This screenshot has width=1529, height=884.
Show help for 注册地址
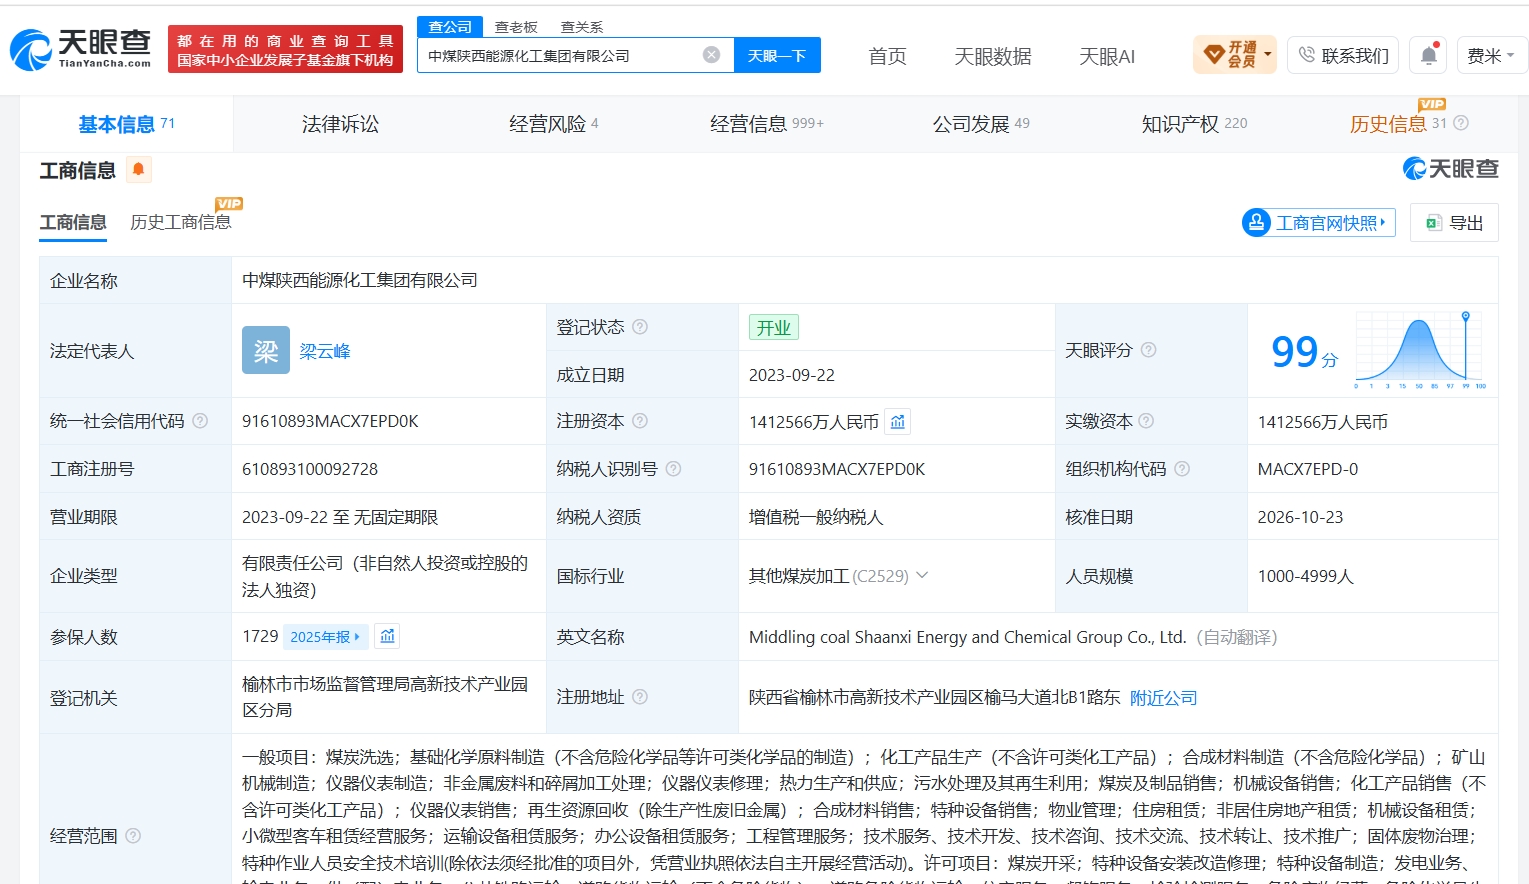(640, 697)
